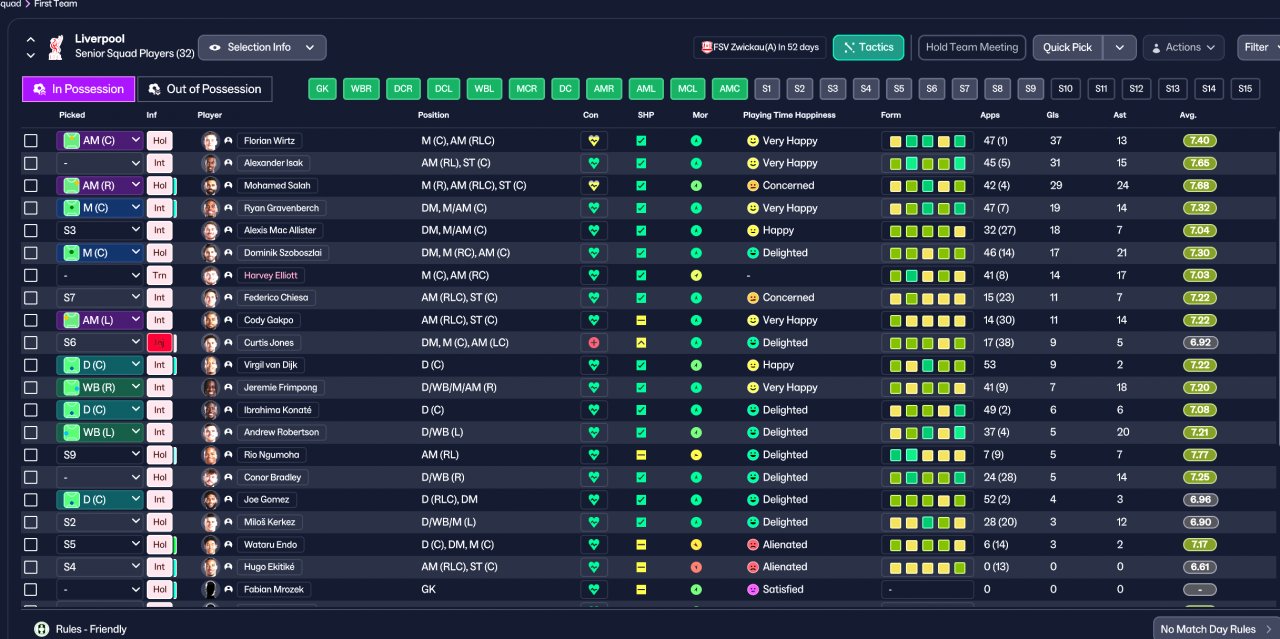
Task: Click Florian Wirtz's yellow heart condition icon
Action: (594, 141)
